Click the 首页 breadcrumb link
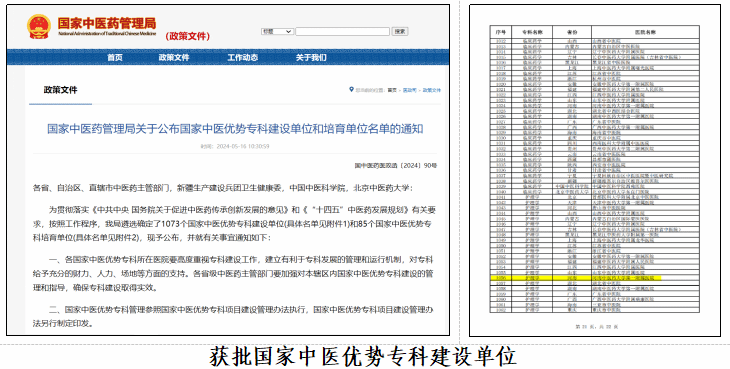This screenshot has width=730, height=369. (x=392, y=90)
